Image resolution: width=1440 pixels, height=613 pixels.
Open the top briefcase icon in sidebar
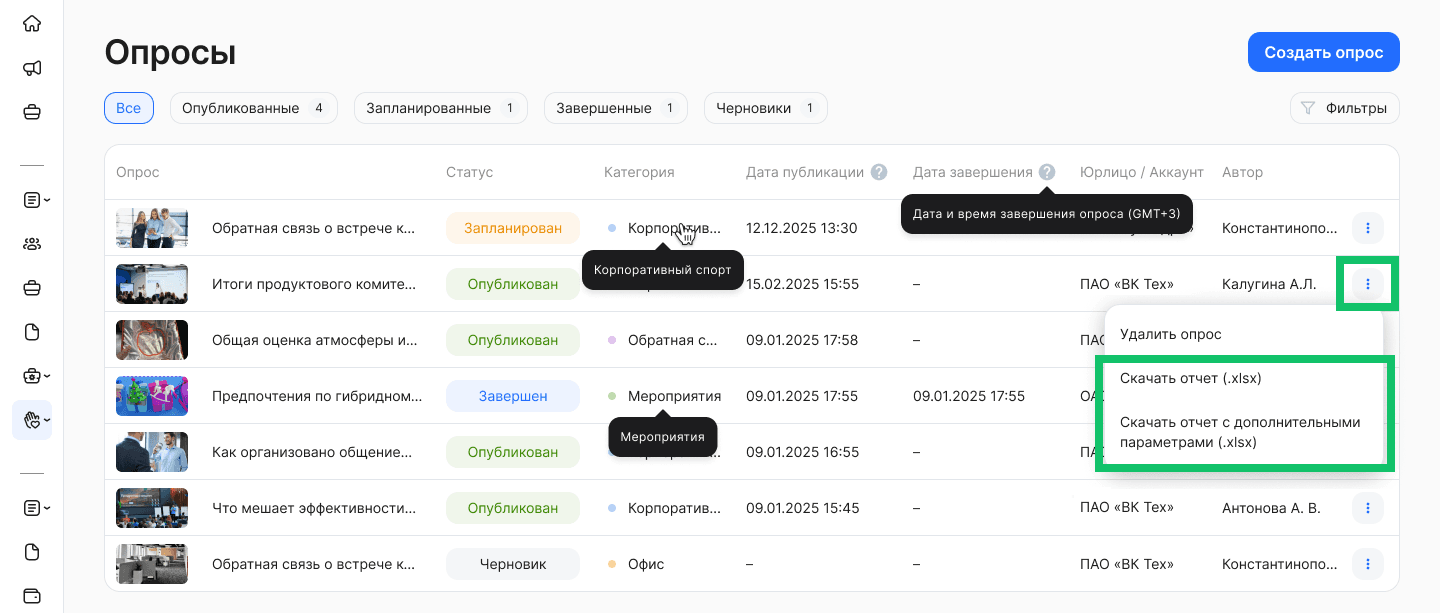(32, 113)
